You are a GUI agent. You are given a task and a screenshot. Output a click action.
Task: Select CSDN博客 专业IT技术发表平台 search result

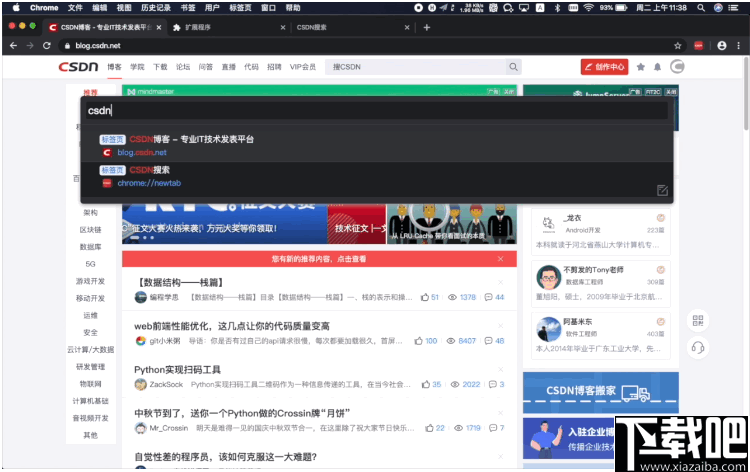pos(376,146)
